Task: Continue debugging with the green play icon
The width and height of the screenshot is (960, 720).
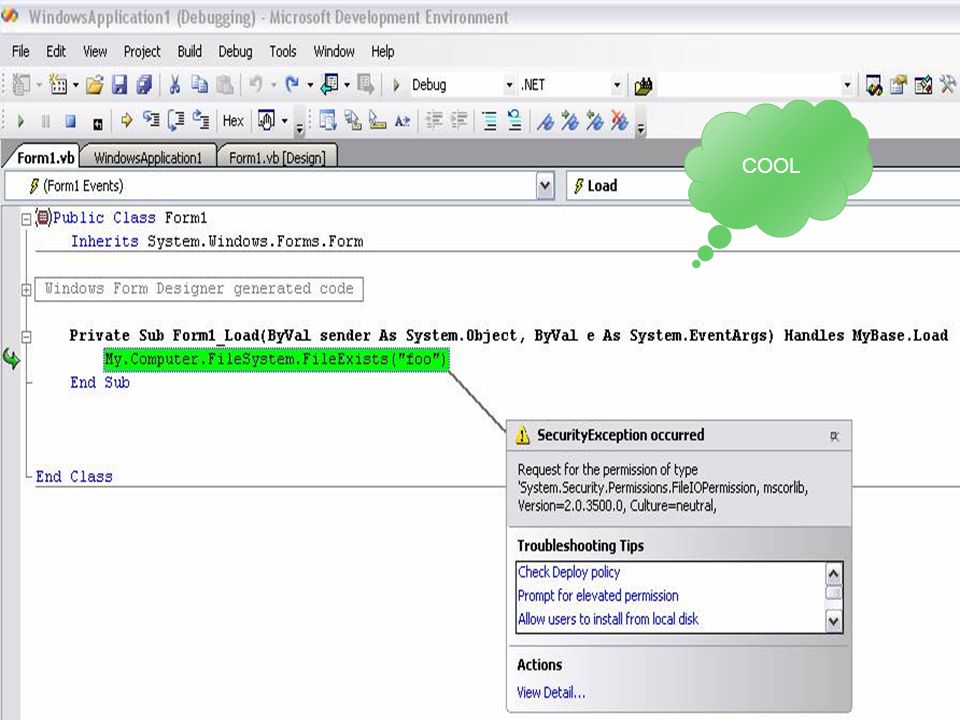Action: pyautogui.click(x=21, y=121)
